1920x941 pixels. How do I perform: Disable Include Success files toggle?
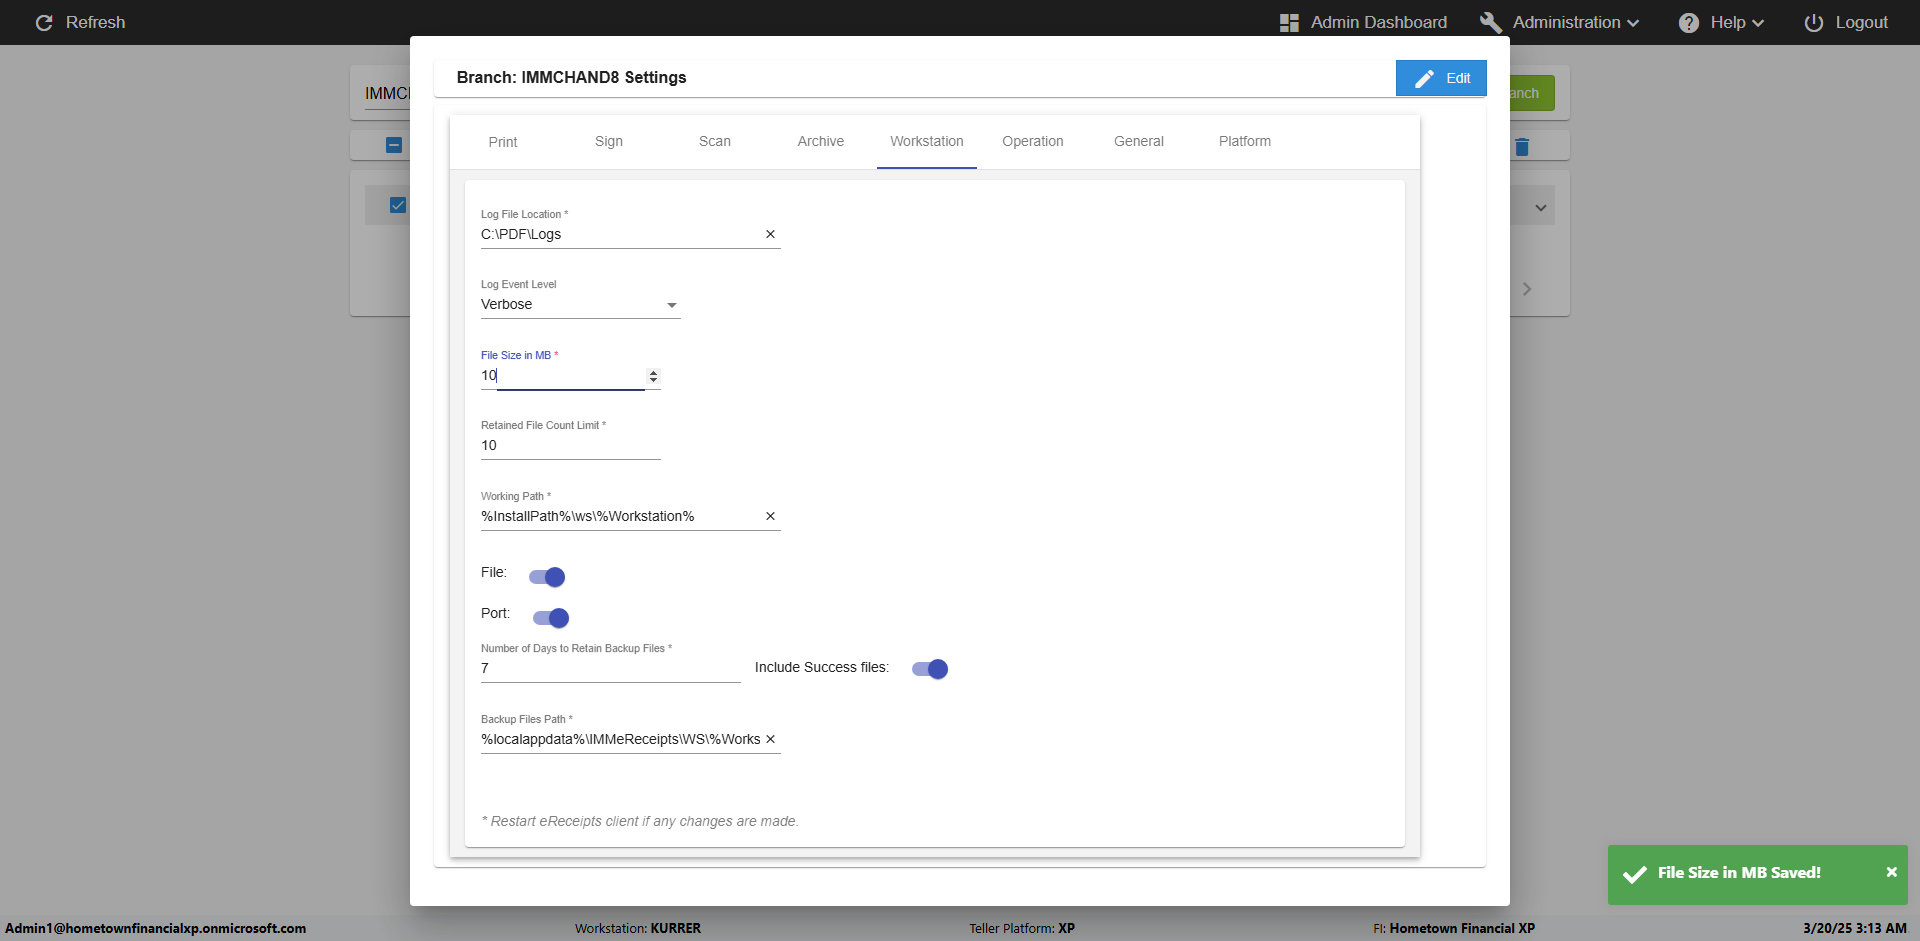pos(930,669)
